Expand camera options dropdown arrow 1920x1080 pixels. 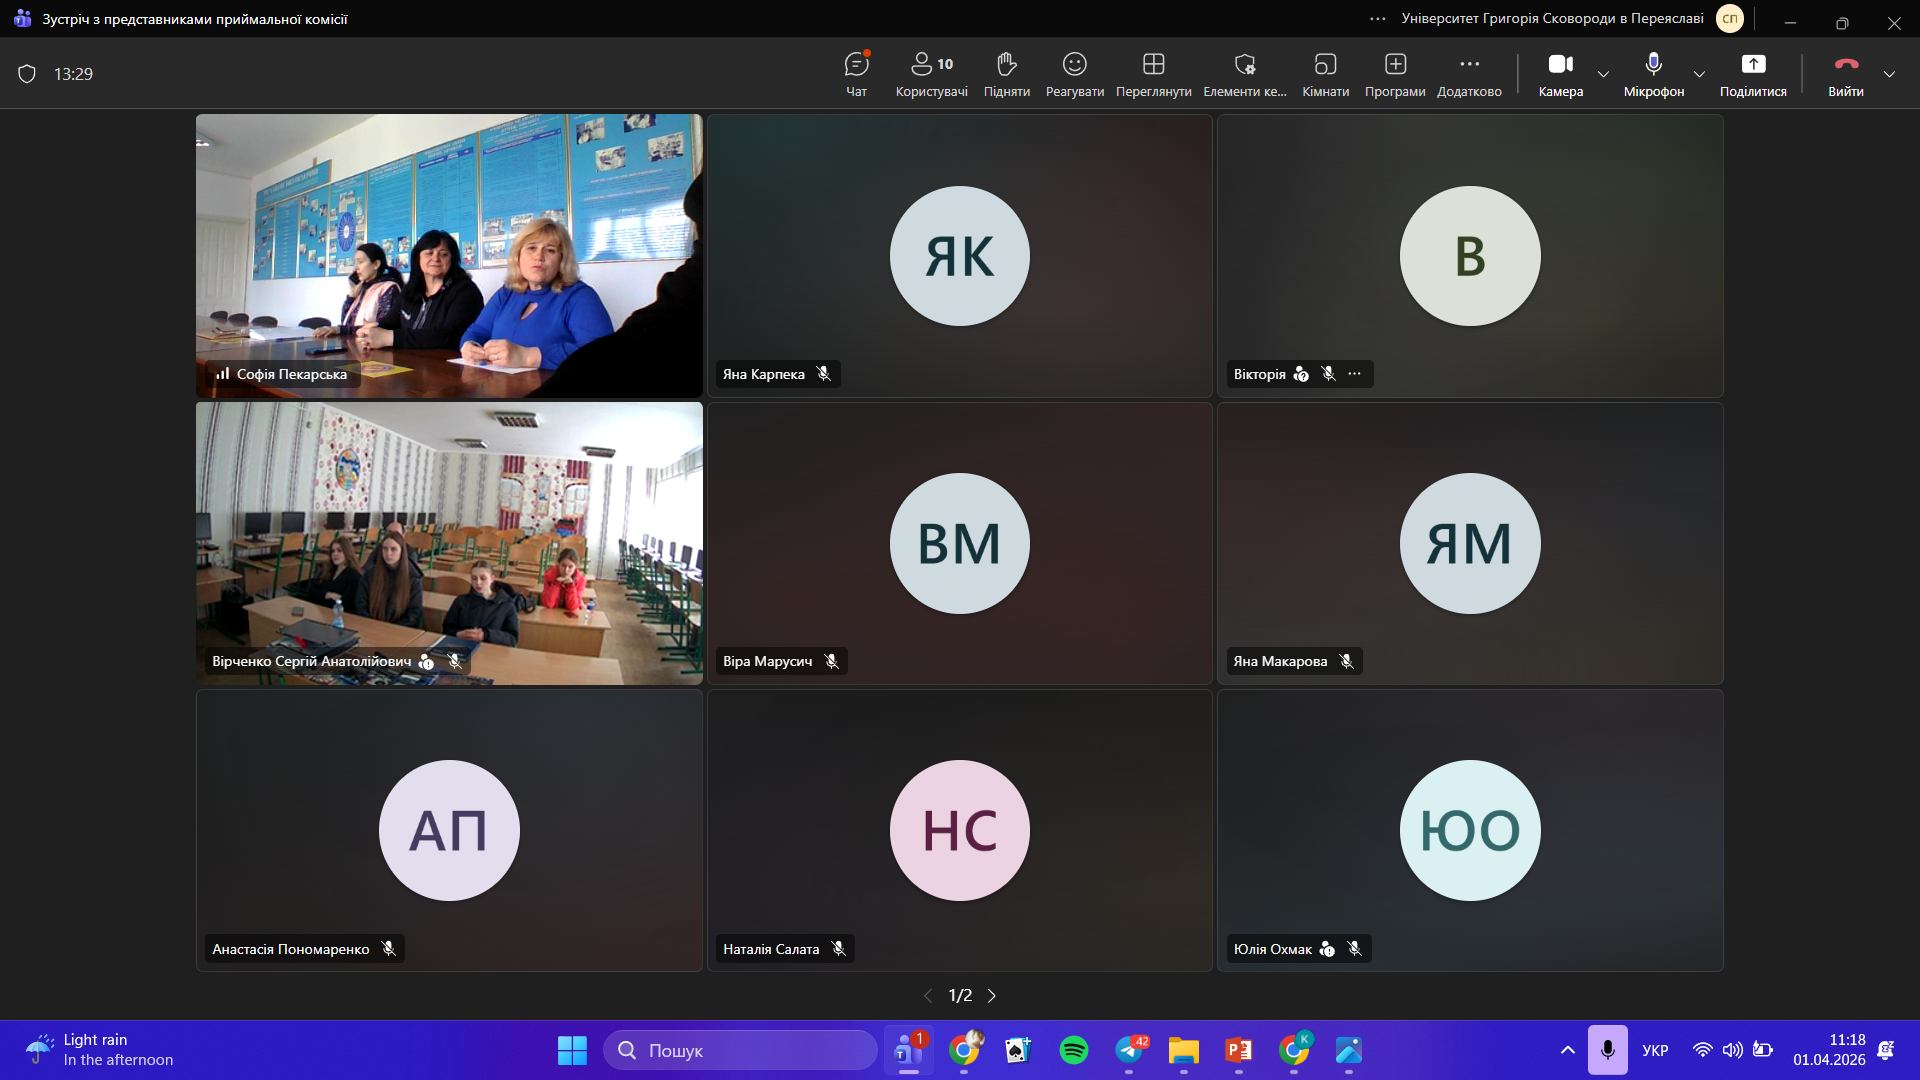tap(1603, 74)
